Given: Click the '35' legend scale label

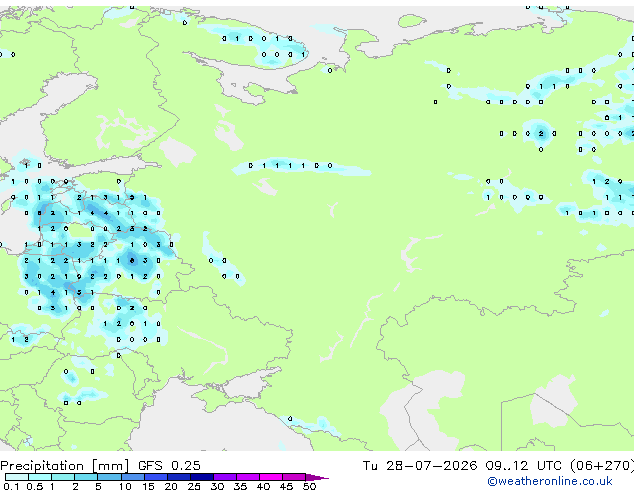Looking at the screenshot, I should [240, 486].
